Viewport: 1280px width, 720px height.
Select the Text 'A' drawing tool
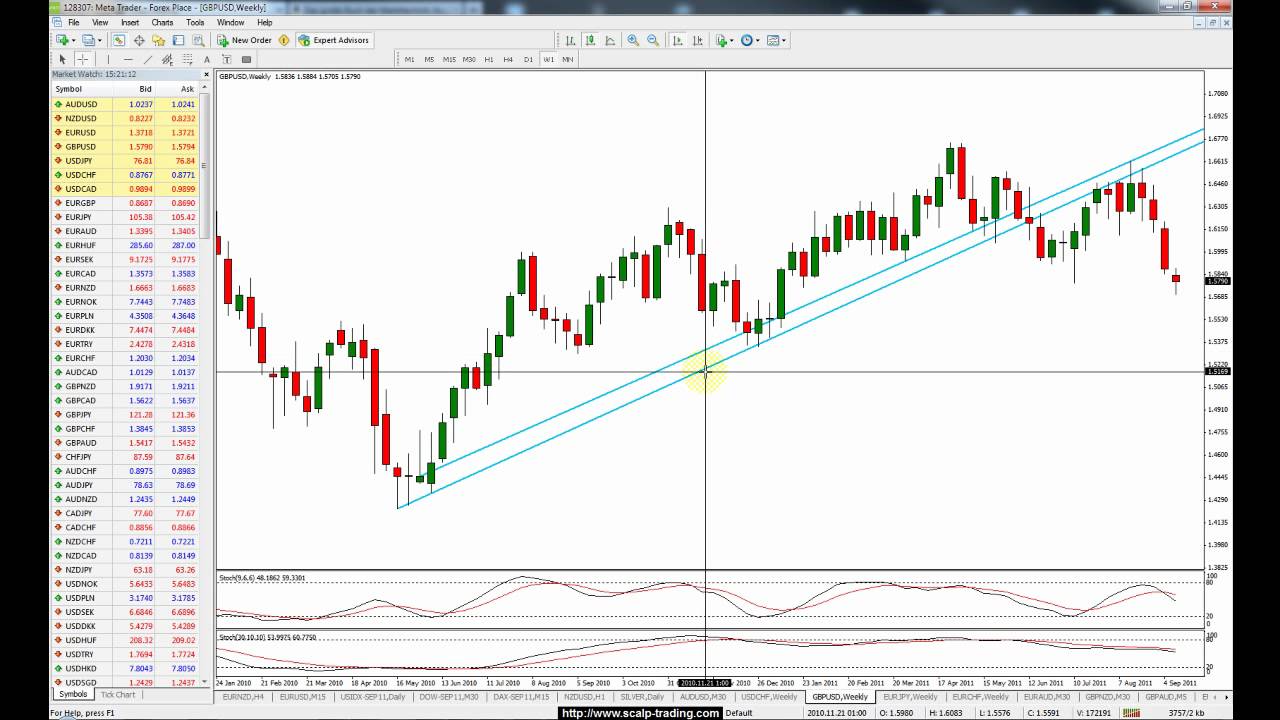[x=207, y=59]
